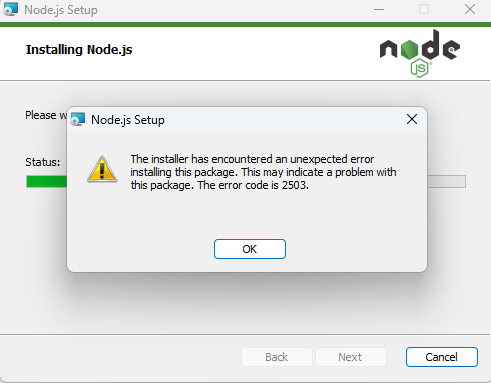Close the main Node.js Setup window

pos(470,9)
